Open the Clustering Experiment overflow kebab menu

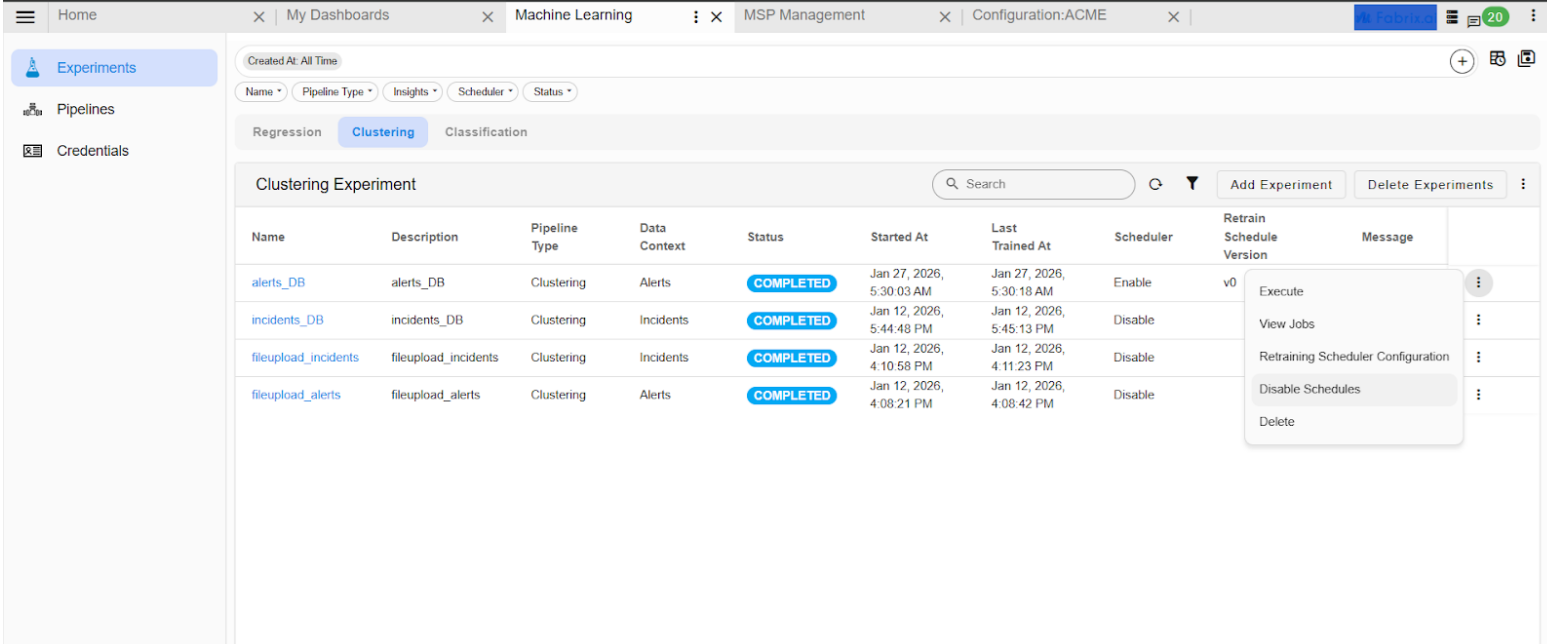pyautogui.click(x=1524, y=184)
